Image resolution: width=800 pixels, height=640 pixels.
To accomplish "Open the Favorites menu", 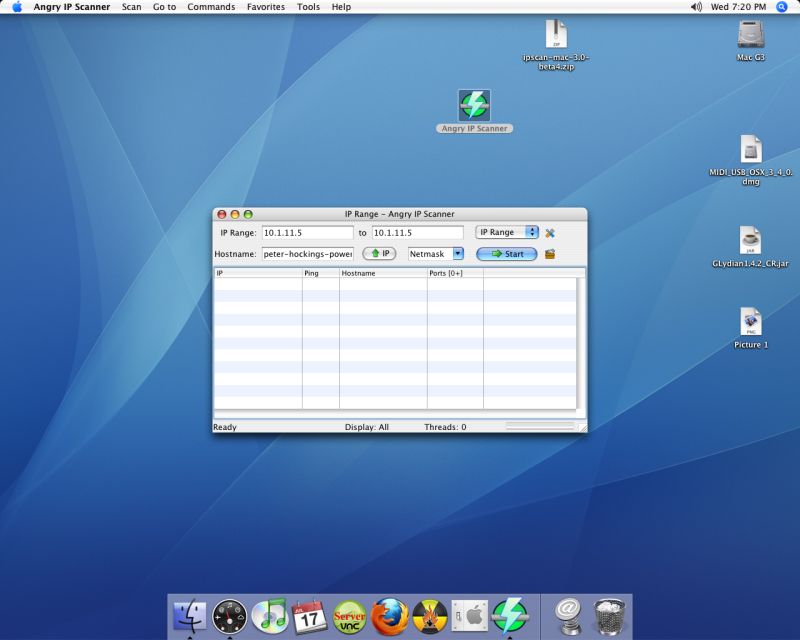I will point(266,7).
